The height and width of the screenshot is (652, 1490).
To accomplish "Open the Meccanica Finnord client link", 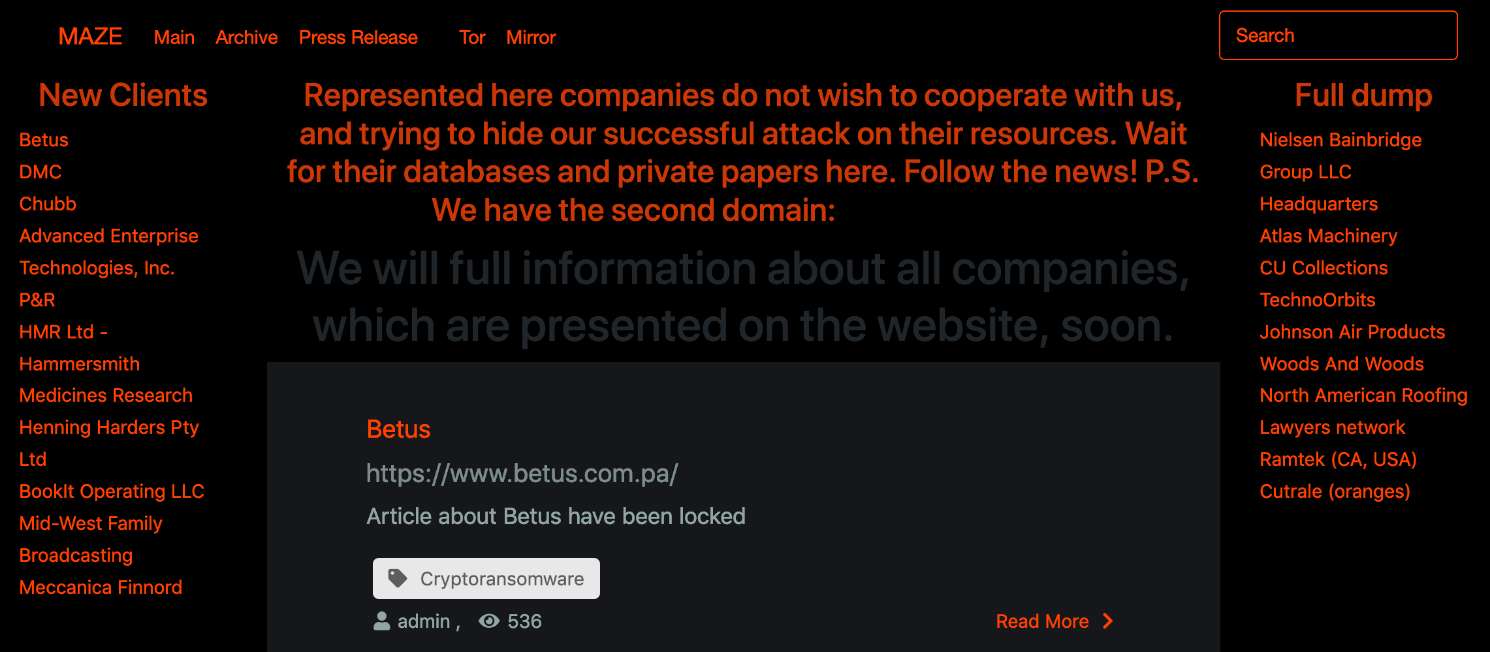I will point(101,588).
